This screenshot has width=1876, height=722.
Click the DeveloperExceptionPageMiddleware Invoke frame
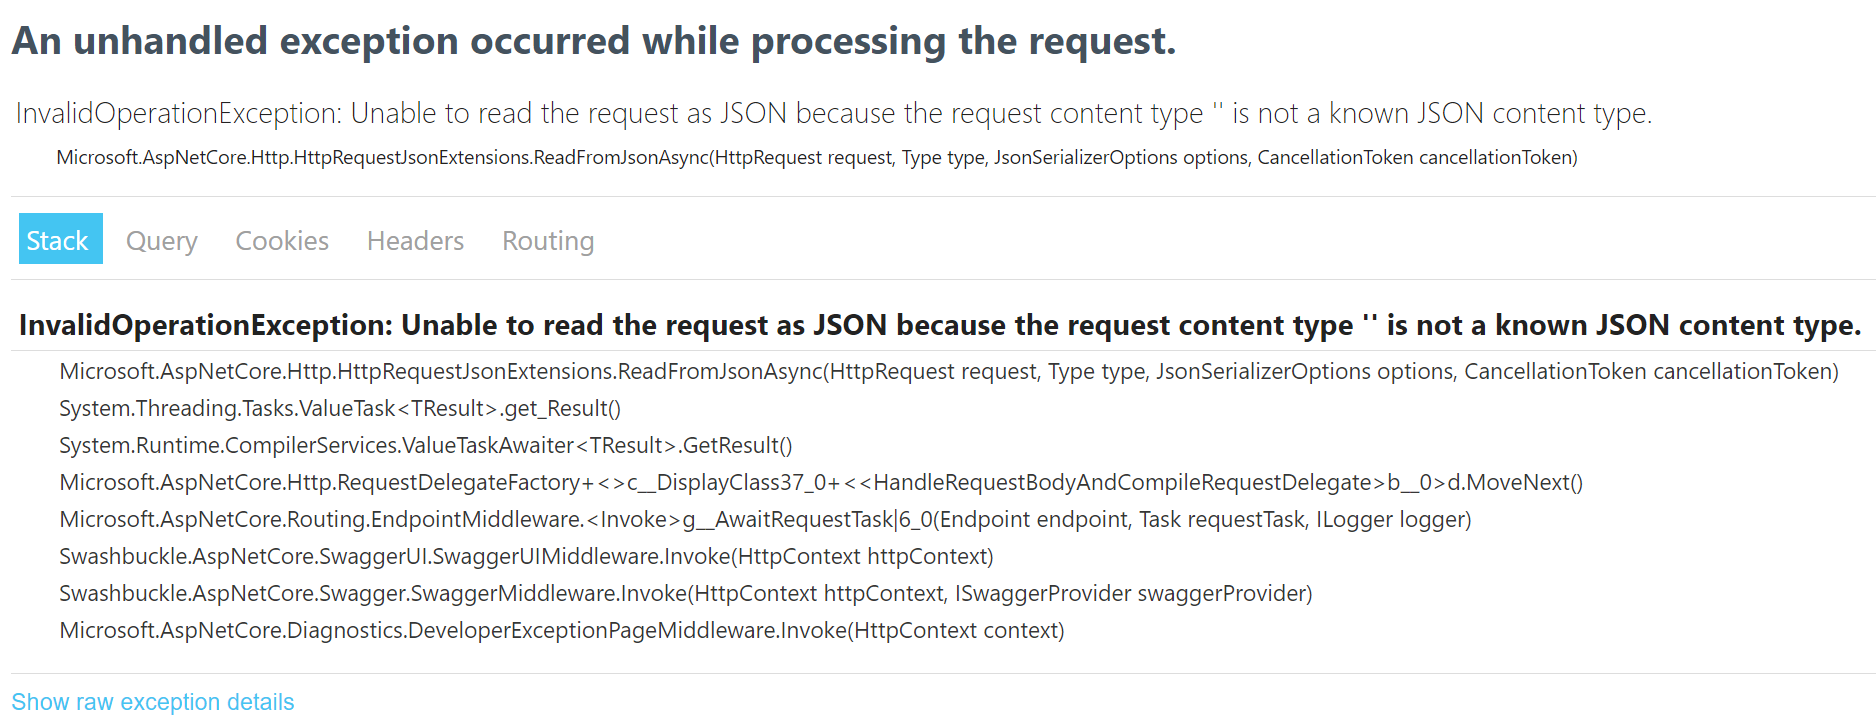[562, 630]
